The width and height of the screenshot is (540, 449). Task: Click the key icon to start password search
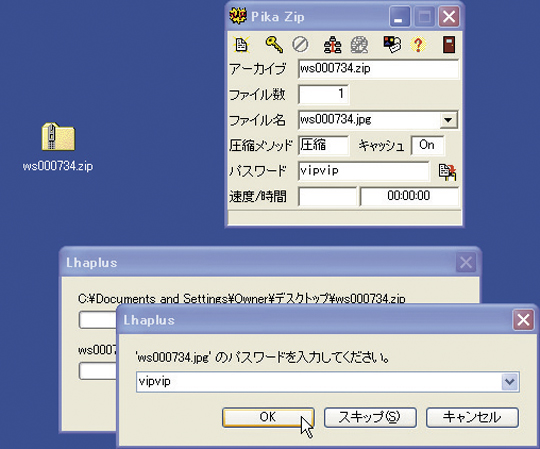274,45
